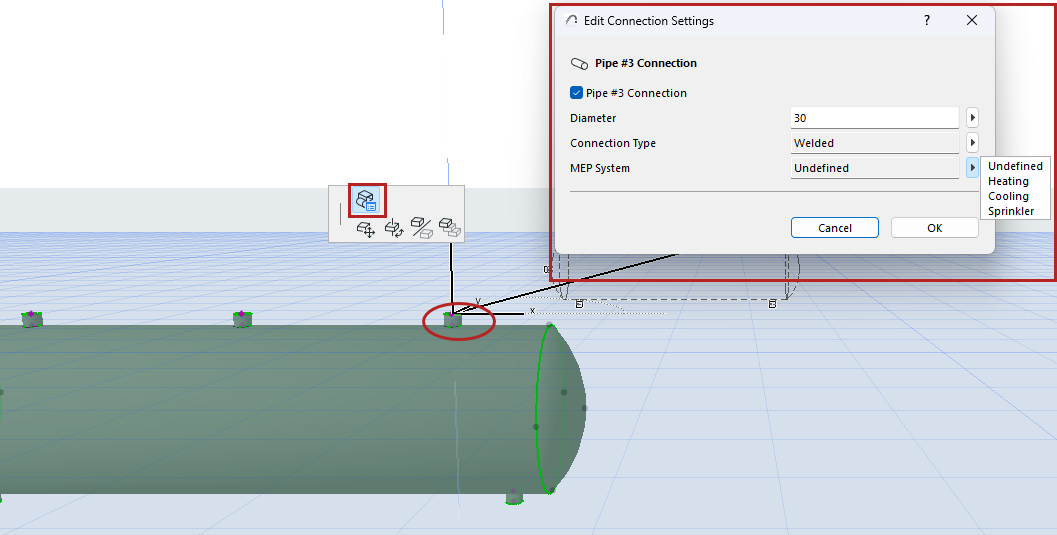
Task: Choose Undefined from the MEP System popup
Action: tap(1015, 166)
